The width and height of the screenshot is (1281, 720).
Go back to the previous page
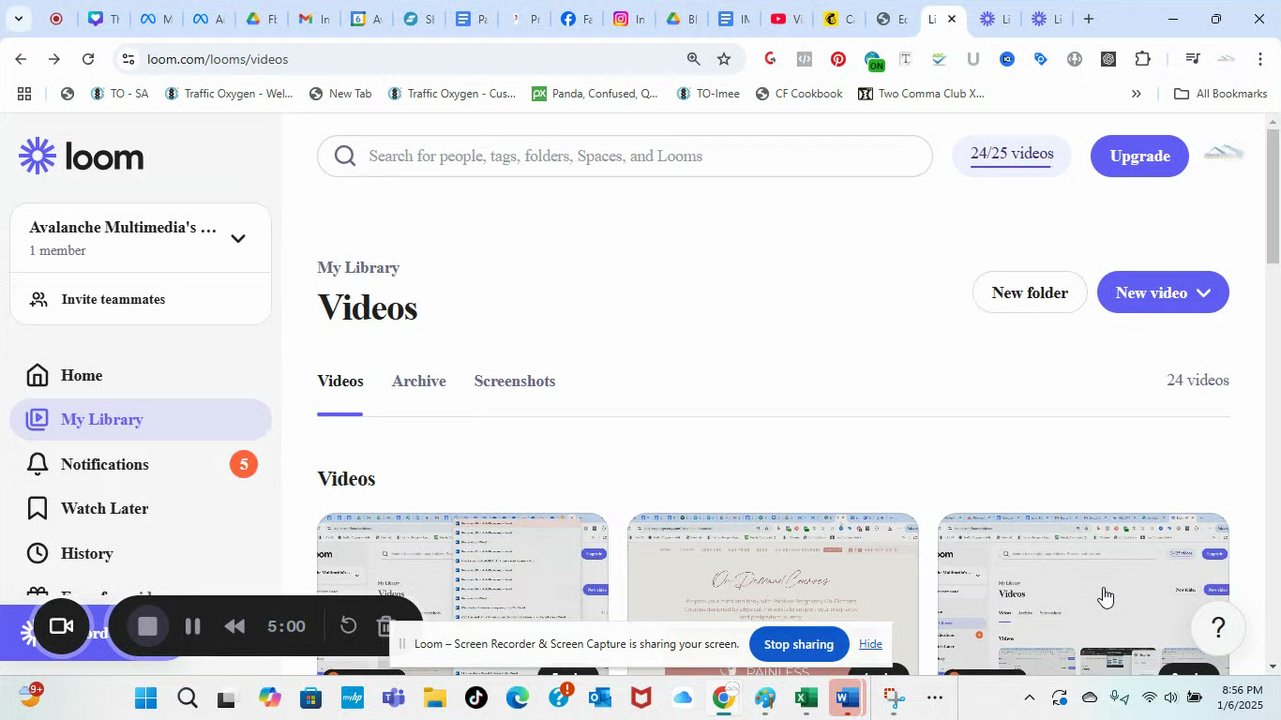[21, 59]
